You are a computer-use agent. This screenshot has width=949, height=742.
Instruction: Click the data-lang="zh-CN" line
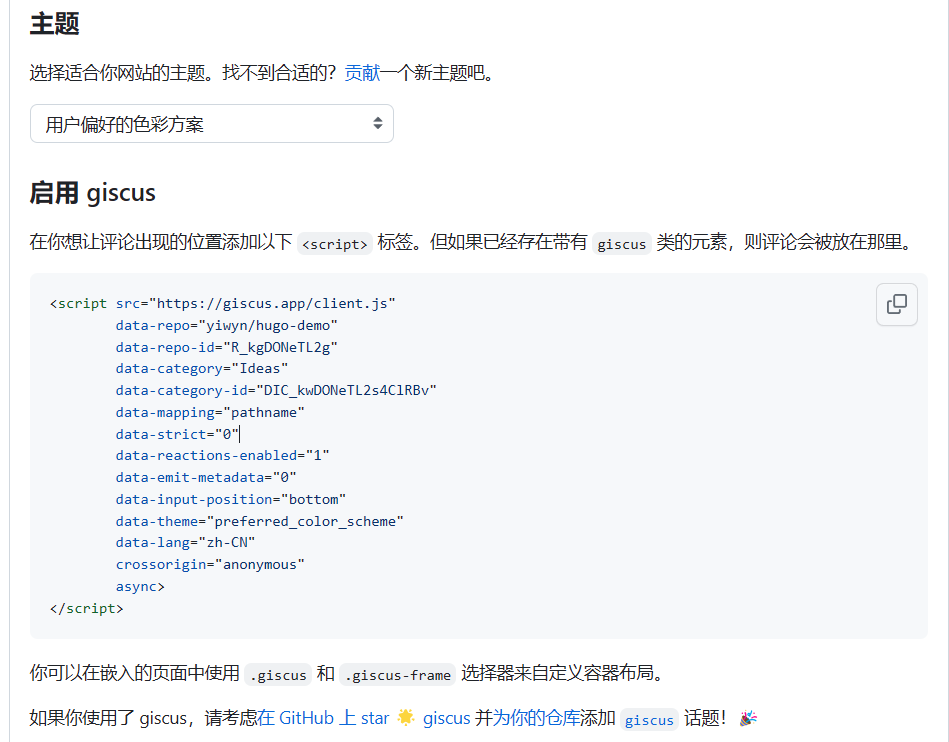click(x=185, y=543)
